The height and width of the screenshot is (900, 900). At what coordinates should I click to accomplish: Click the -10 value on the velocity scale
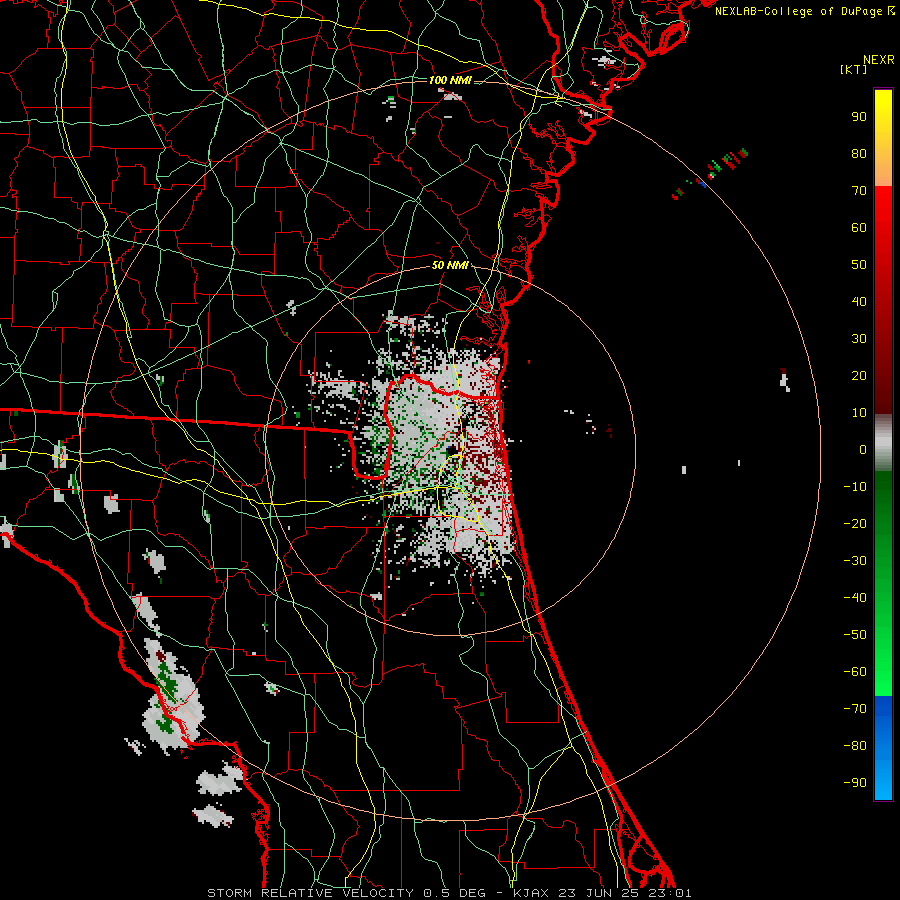coord(855,487)
